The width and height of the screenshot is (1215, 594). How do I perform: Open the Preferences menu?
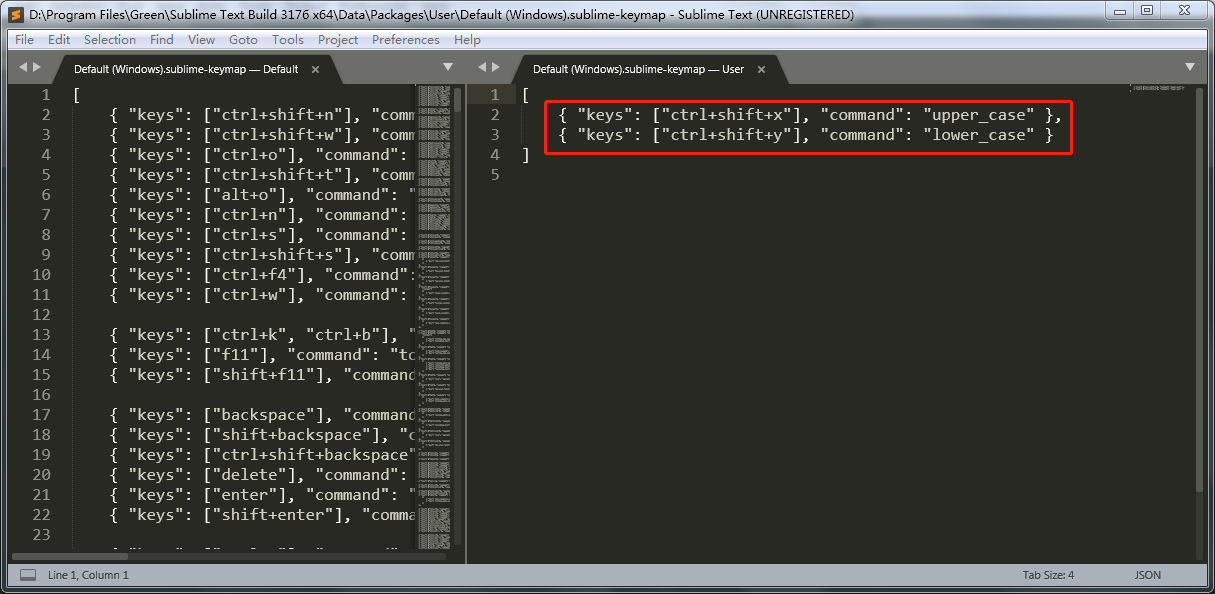point(405,39)
